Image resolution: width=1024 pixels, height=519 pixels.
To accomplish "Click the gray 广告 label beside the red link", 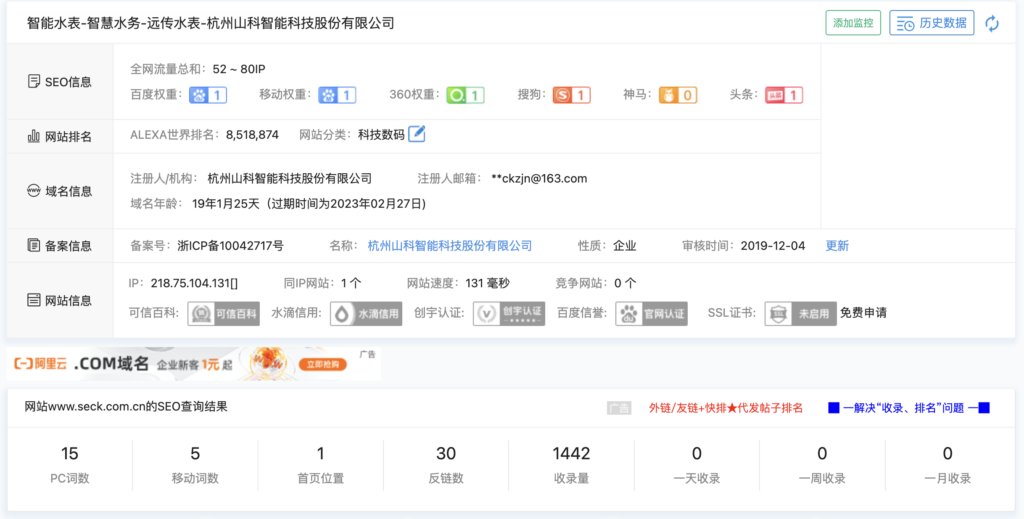I will (x=619, y=408).
